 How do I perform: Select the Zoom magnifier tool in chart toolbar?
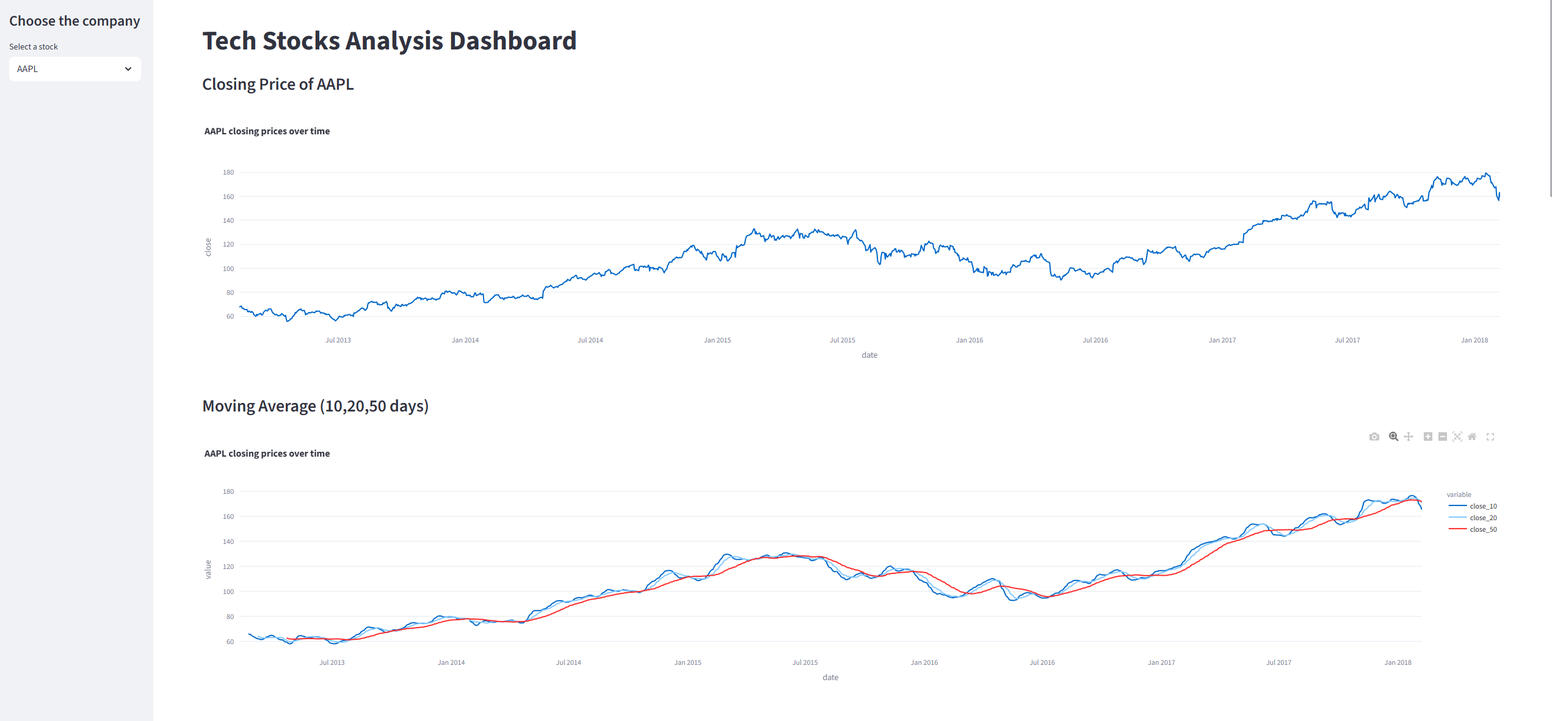(1393, 437)
